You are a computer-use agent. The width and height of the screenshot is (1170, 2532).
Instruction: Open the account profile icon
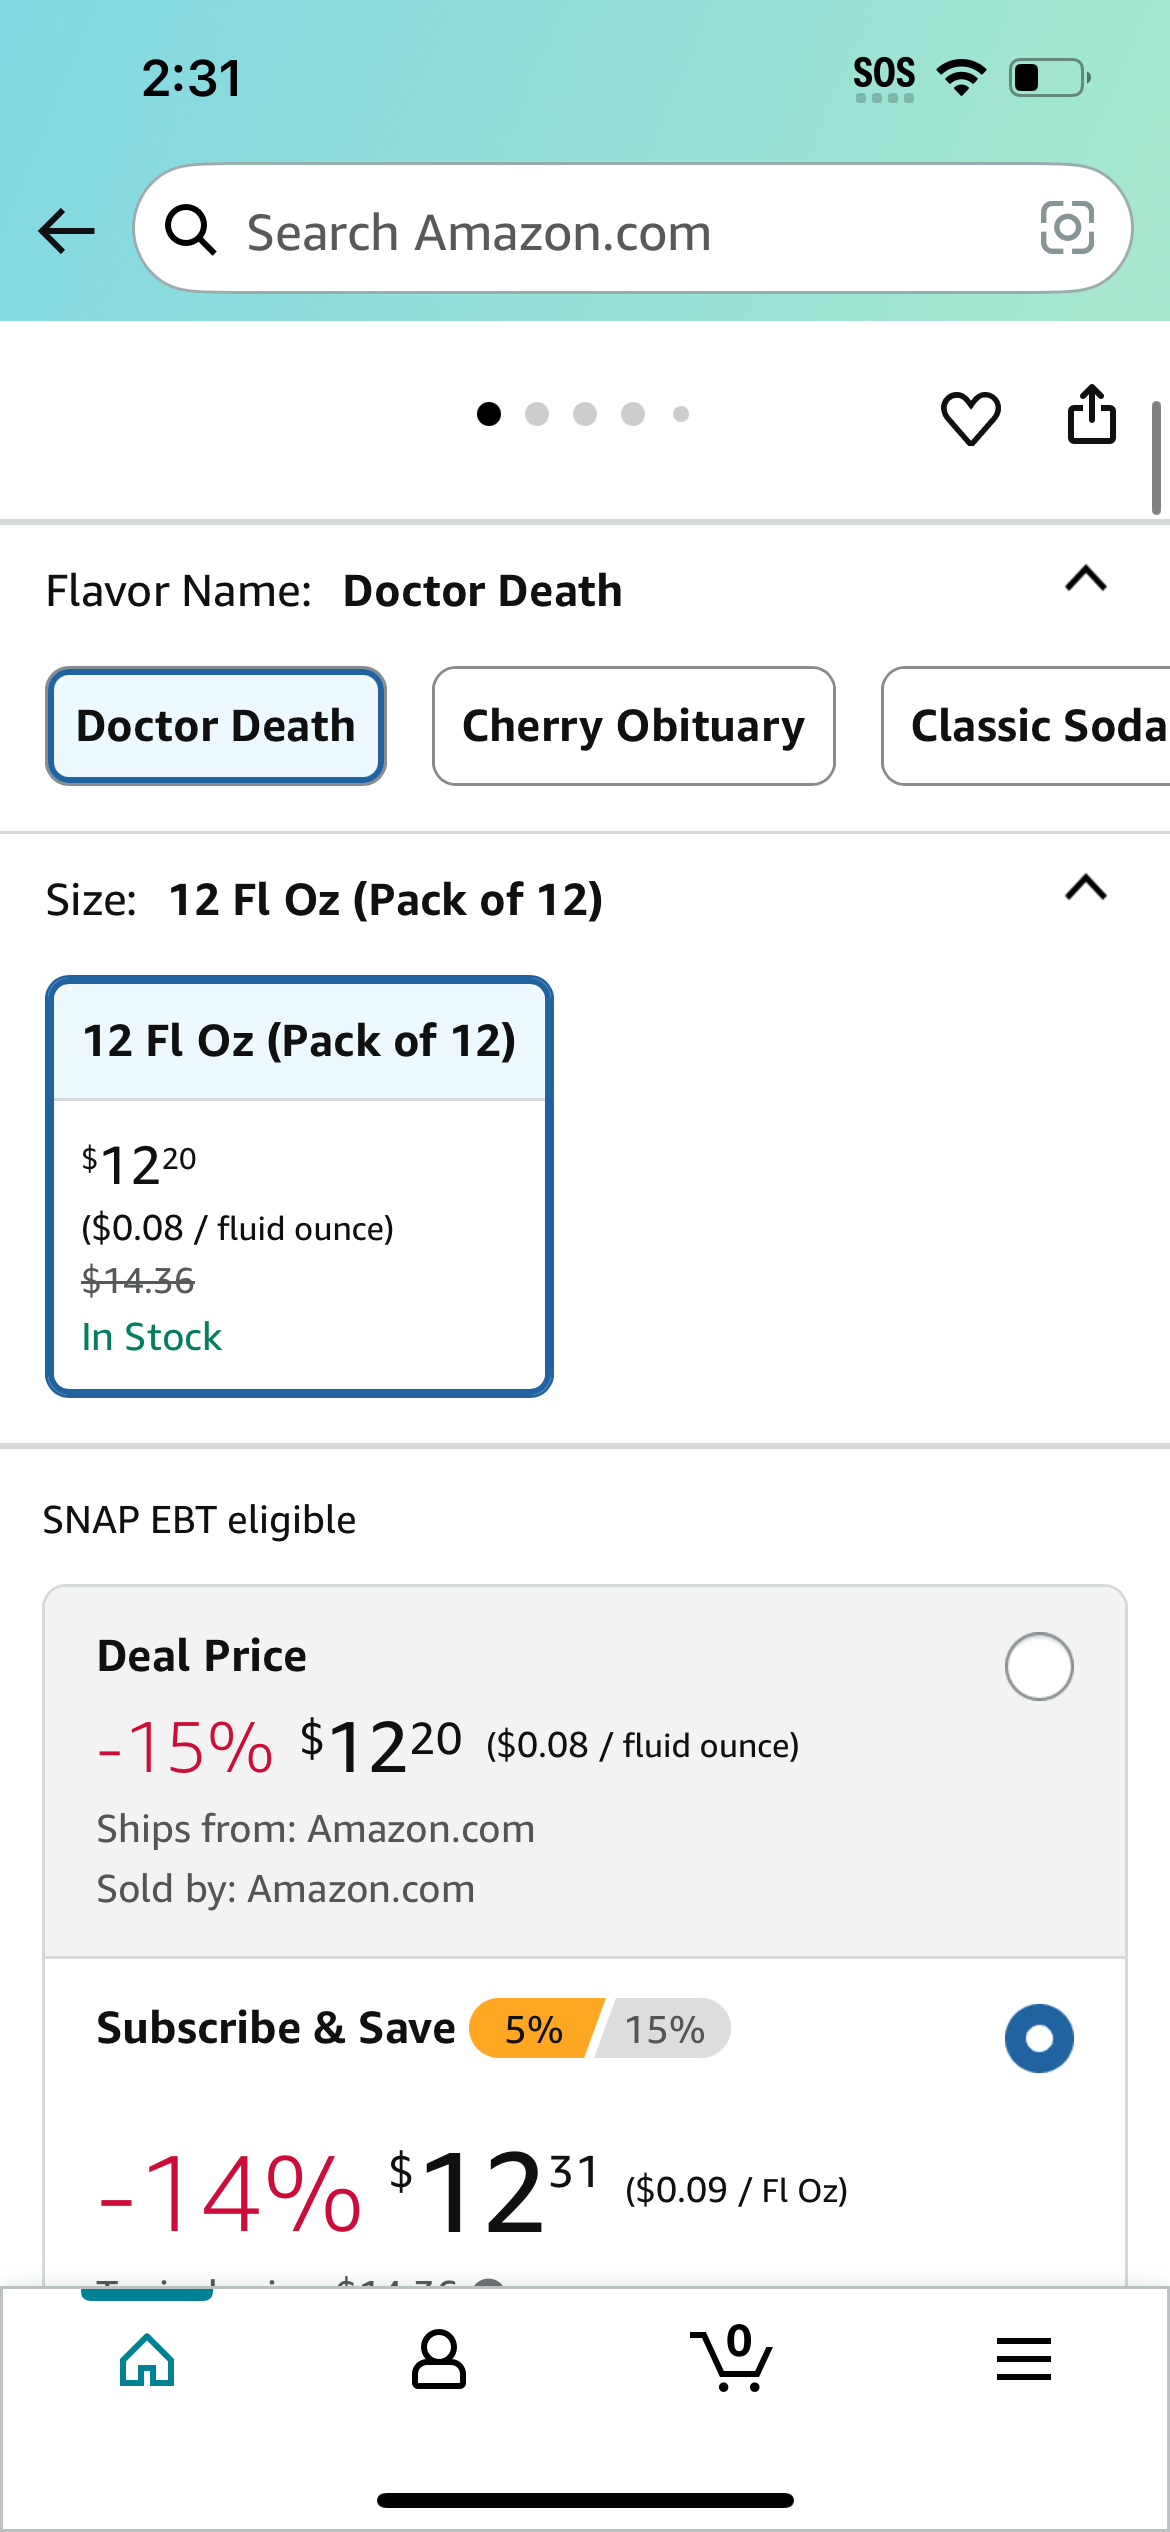tap(439, 2360)
